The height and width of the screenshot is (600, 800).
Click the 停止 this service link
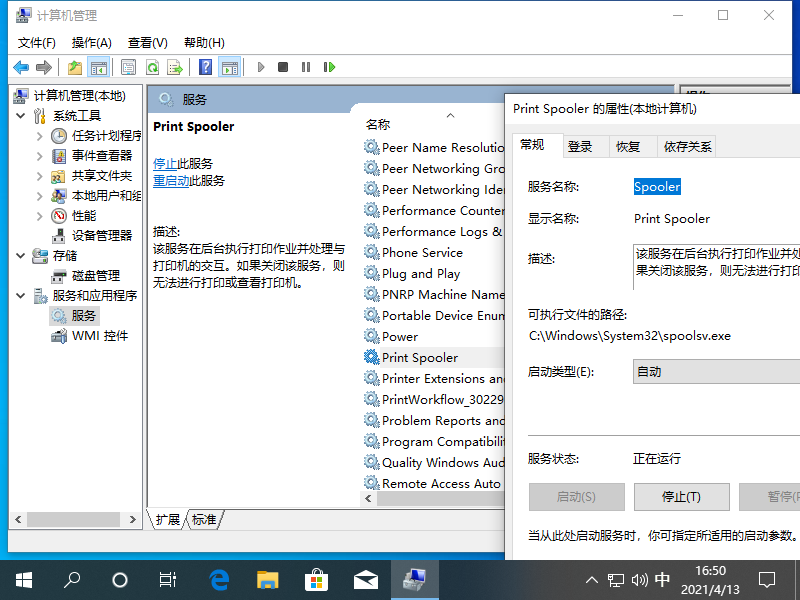click(165, 164)
